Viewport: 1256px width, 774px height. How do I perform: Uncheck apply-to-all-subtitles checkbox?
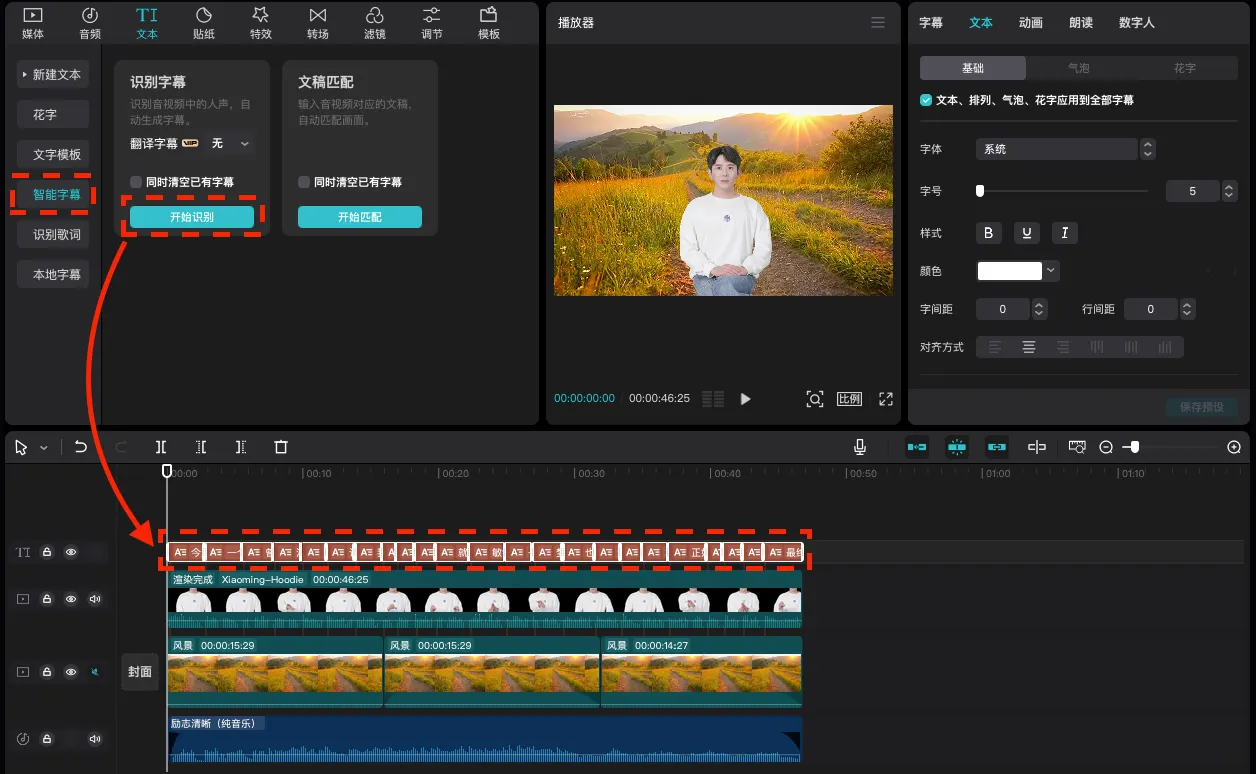tap(926, 100)
